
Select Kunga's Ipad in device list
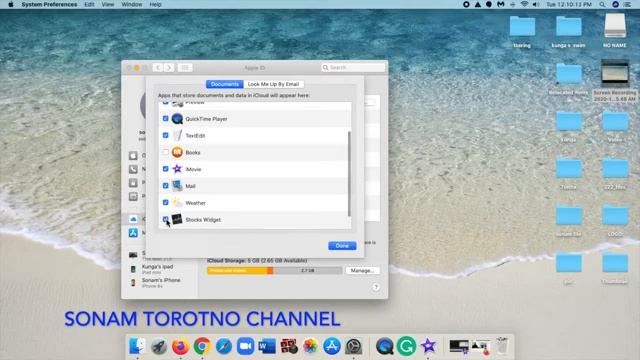158,269
